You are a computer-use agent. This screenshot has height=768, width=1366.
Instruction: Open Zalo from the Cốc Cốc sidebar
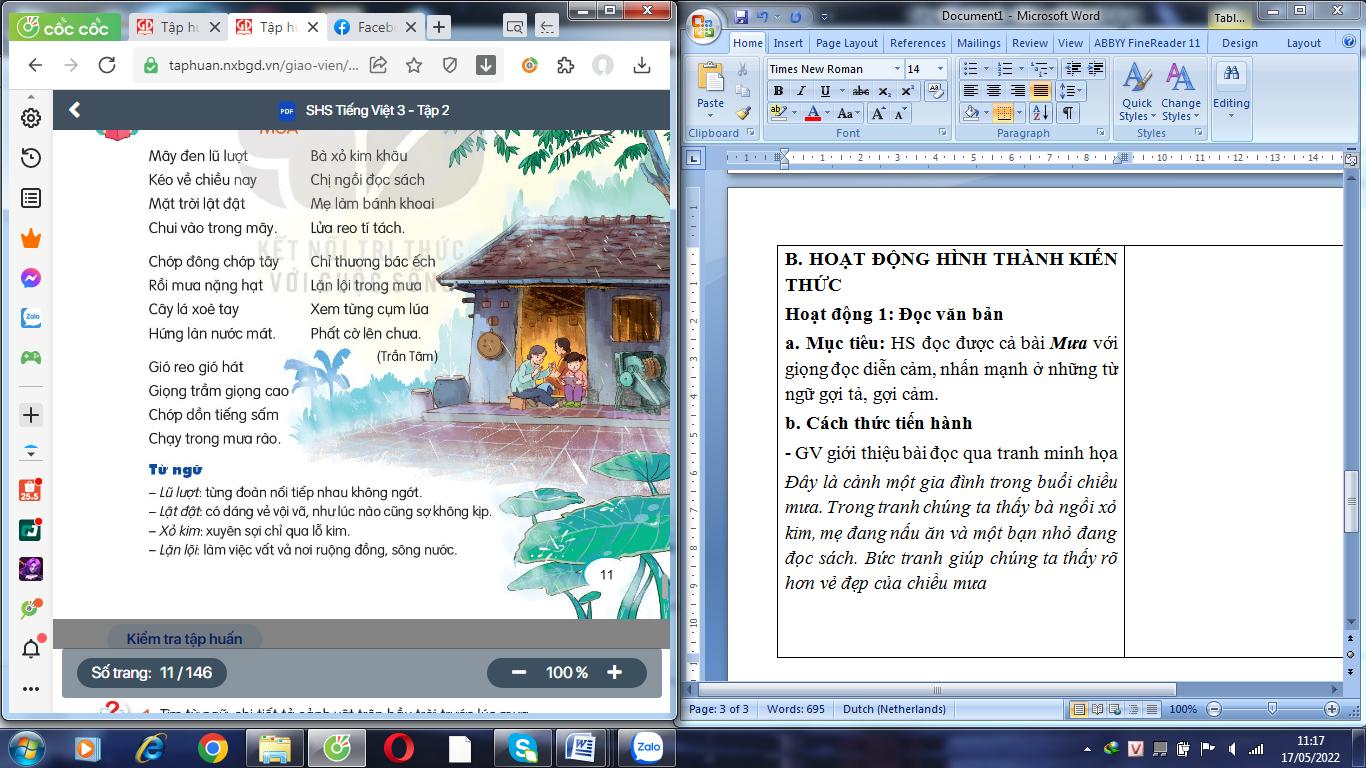[31, 318]
